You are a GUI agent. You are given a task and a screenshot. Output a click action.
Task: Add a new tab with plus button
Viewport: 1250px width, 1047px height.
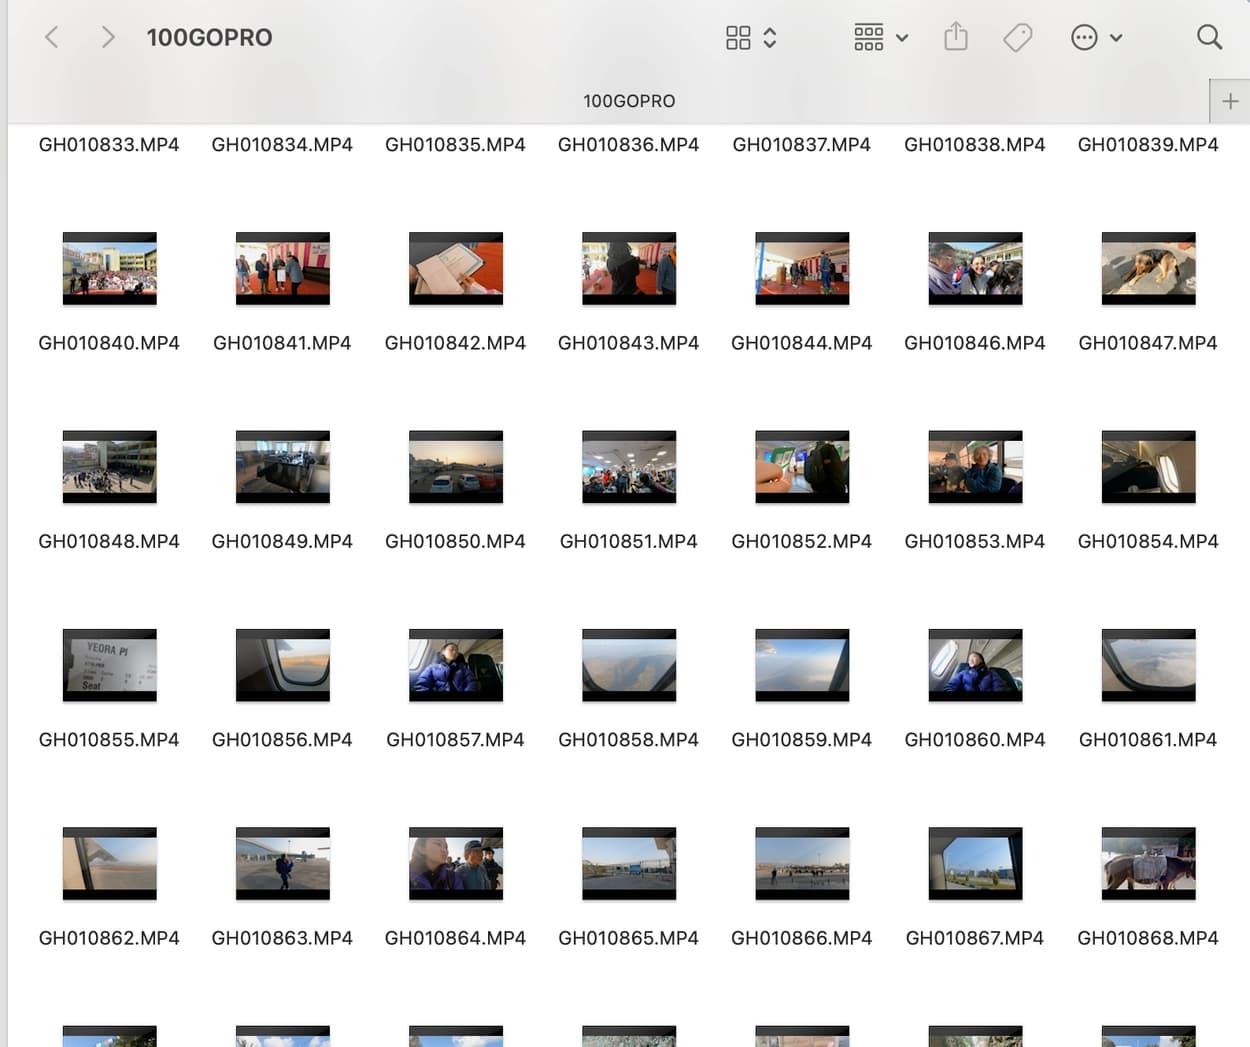[1230, 101]
